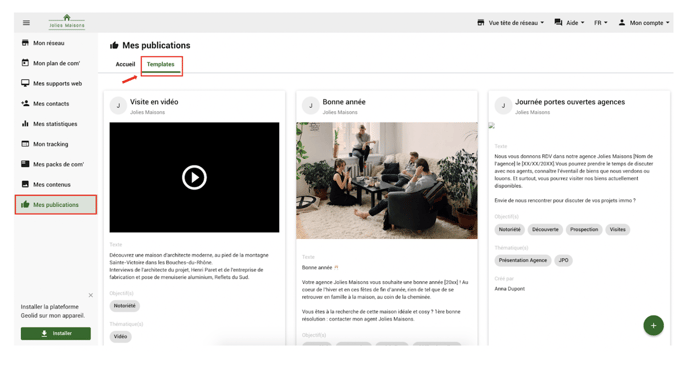Click the Installer la plateforme Geolid text
Viewport: 688px width, 366px height.
click(x=53, y=311)
